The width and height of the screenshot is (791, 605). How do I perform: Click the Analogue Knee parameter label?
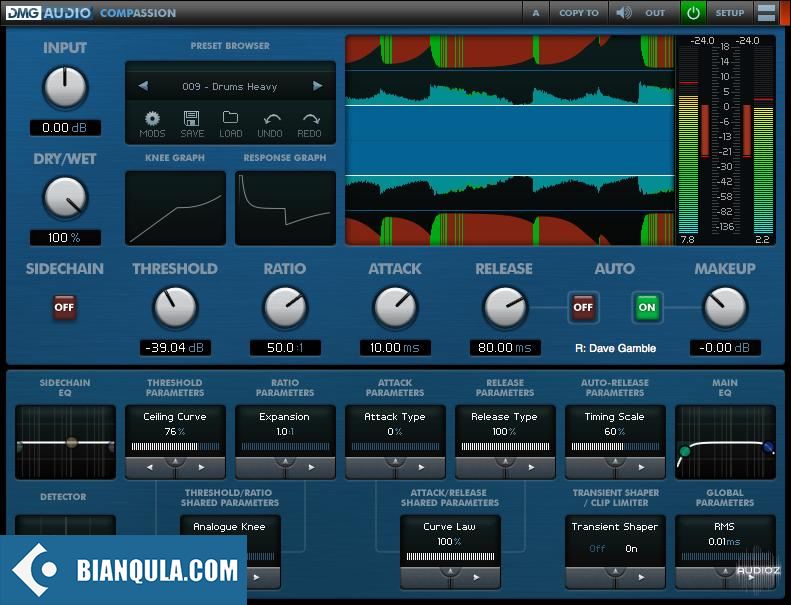point(229,526)
